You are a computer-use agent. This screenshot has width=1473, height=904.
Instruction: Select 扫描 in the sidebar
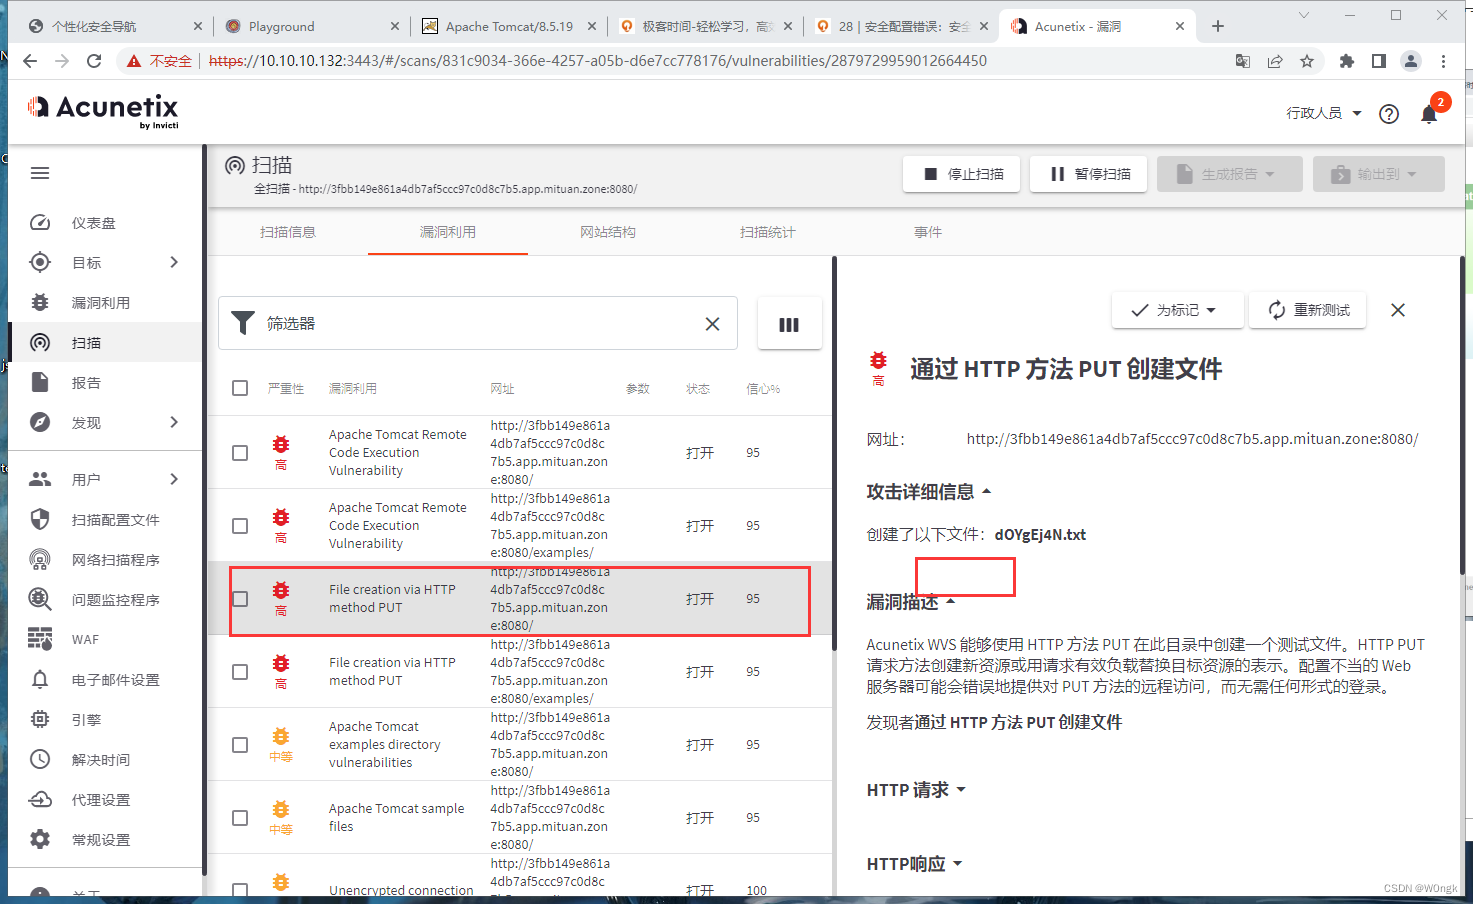[104, 342]
